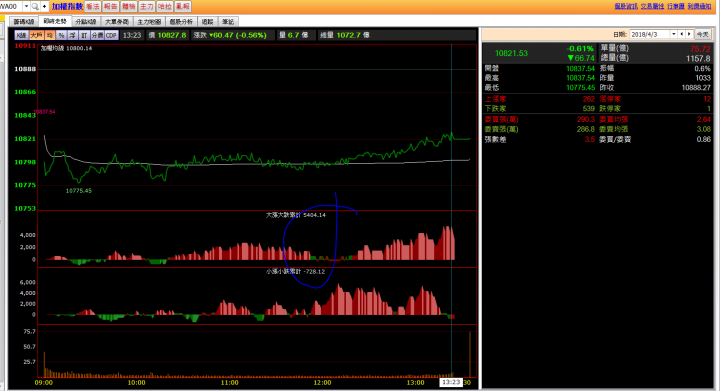The height and width of the screenshot is (391, 720).
Task: Click into the WA00 symbol input box
Action: 11,6
